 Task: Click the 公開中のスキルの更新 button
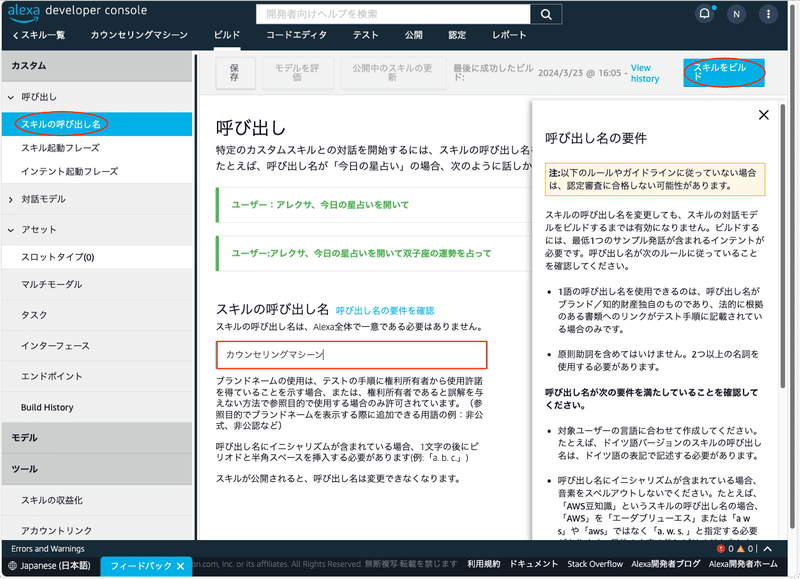(x=392, y=73)
